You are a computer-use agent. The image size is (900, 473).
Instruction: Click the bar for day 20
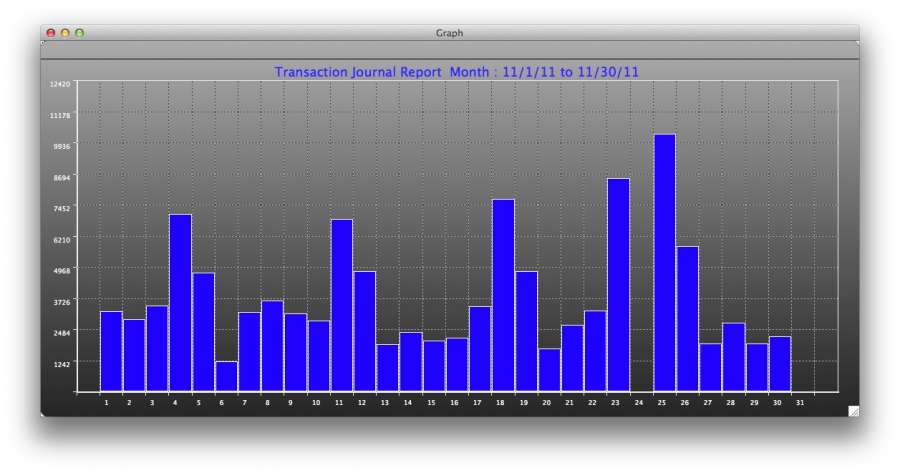point(549,370)
